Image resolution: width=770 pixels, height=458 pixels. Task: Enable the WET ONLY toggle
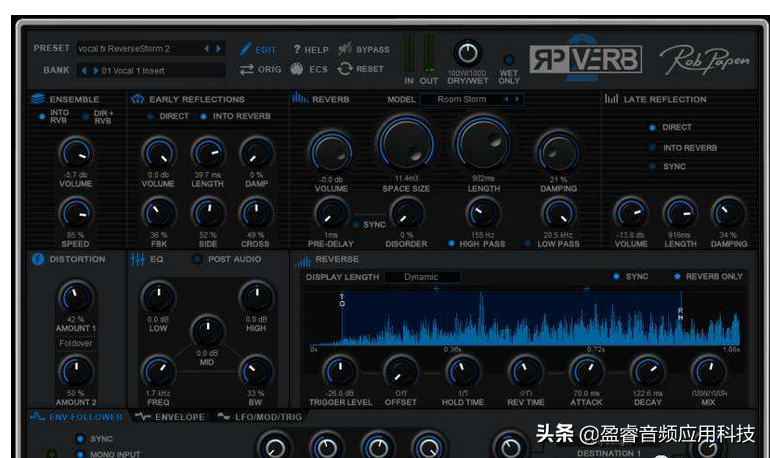tap(508, 60)
